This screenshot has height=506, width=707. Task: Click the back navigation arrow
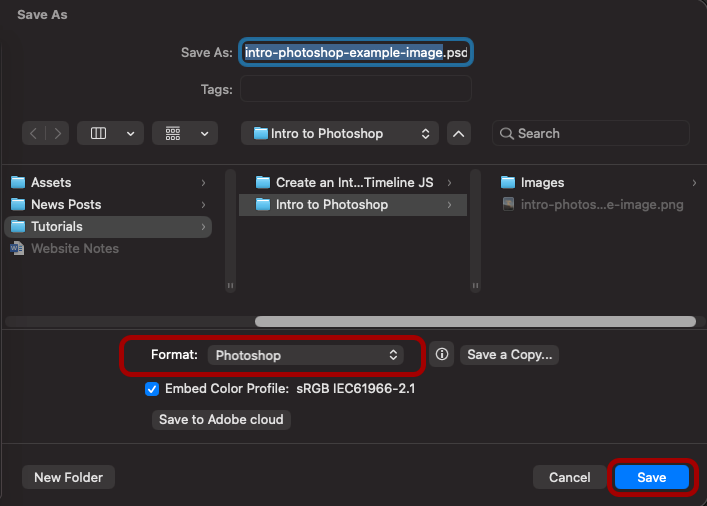point(35,133)
